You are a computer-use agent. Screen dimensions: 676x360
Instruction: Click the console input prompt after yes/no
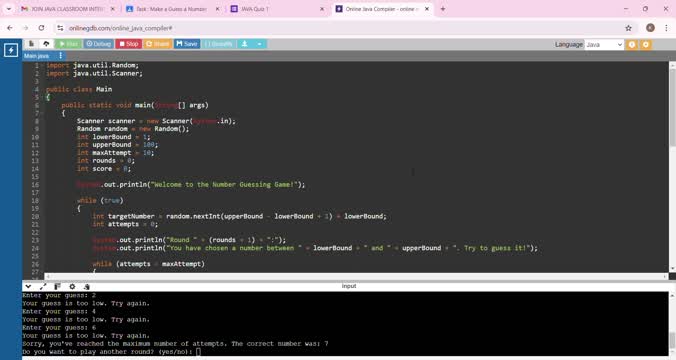click(198, 352)
